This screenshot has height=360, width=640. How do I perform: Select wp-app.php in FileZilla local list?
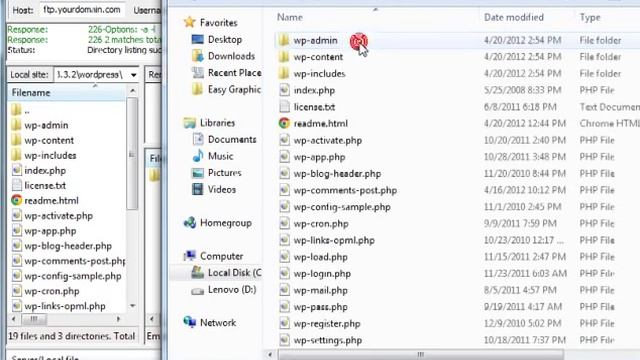pyautogui.click(x=50, y=231)
